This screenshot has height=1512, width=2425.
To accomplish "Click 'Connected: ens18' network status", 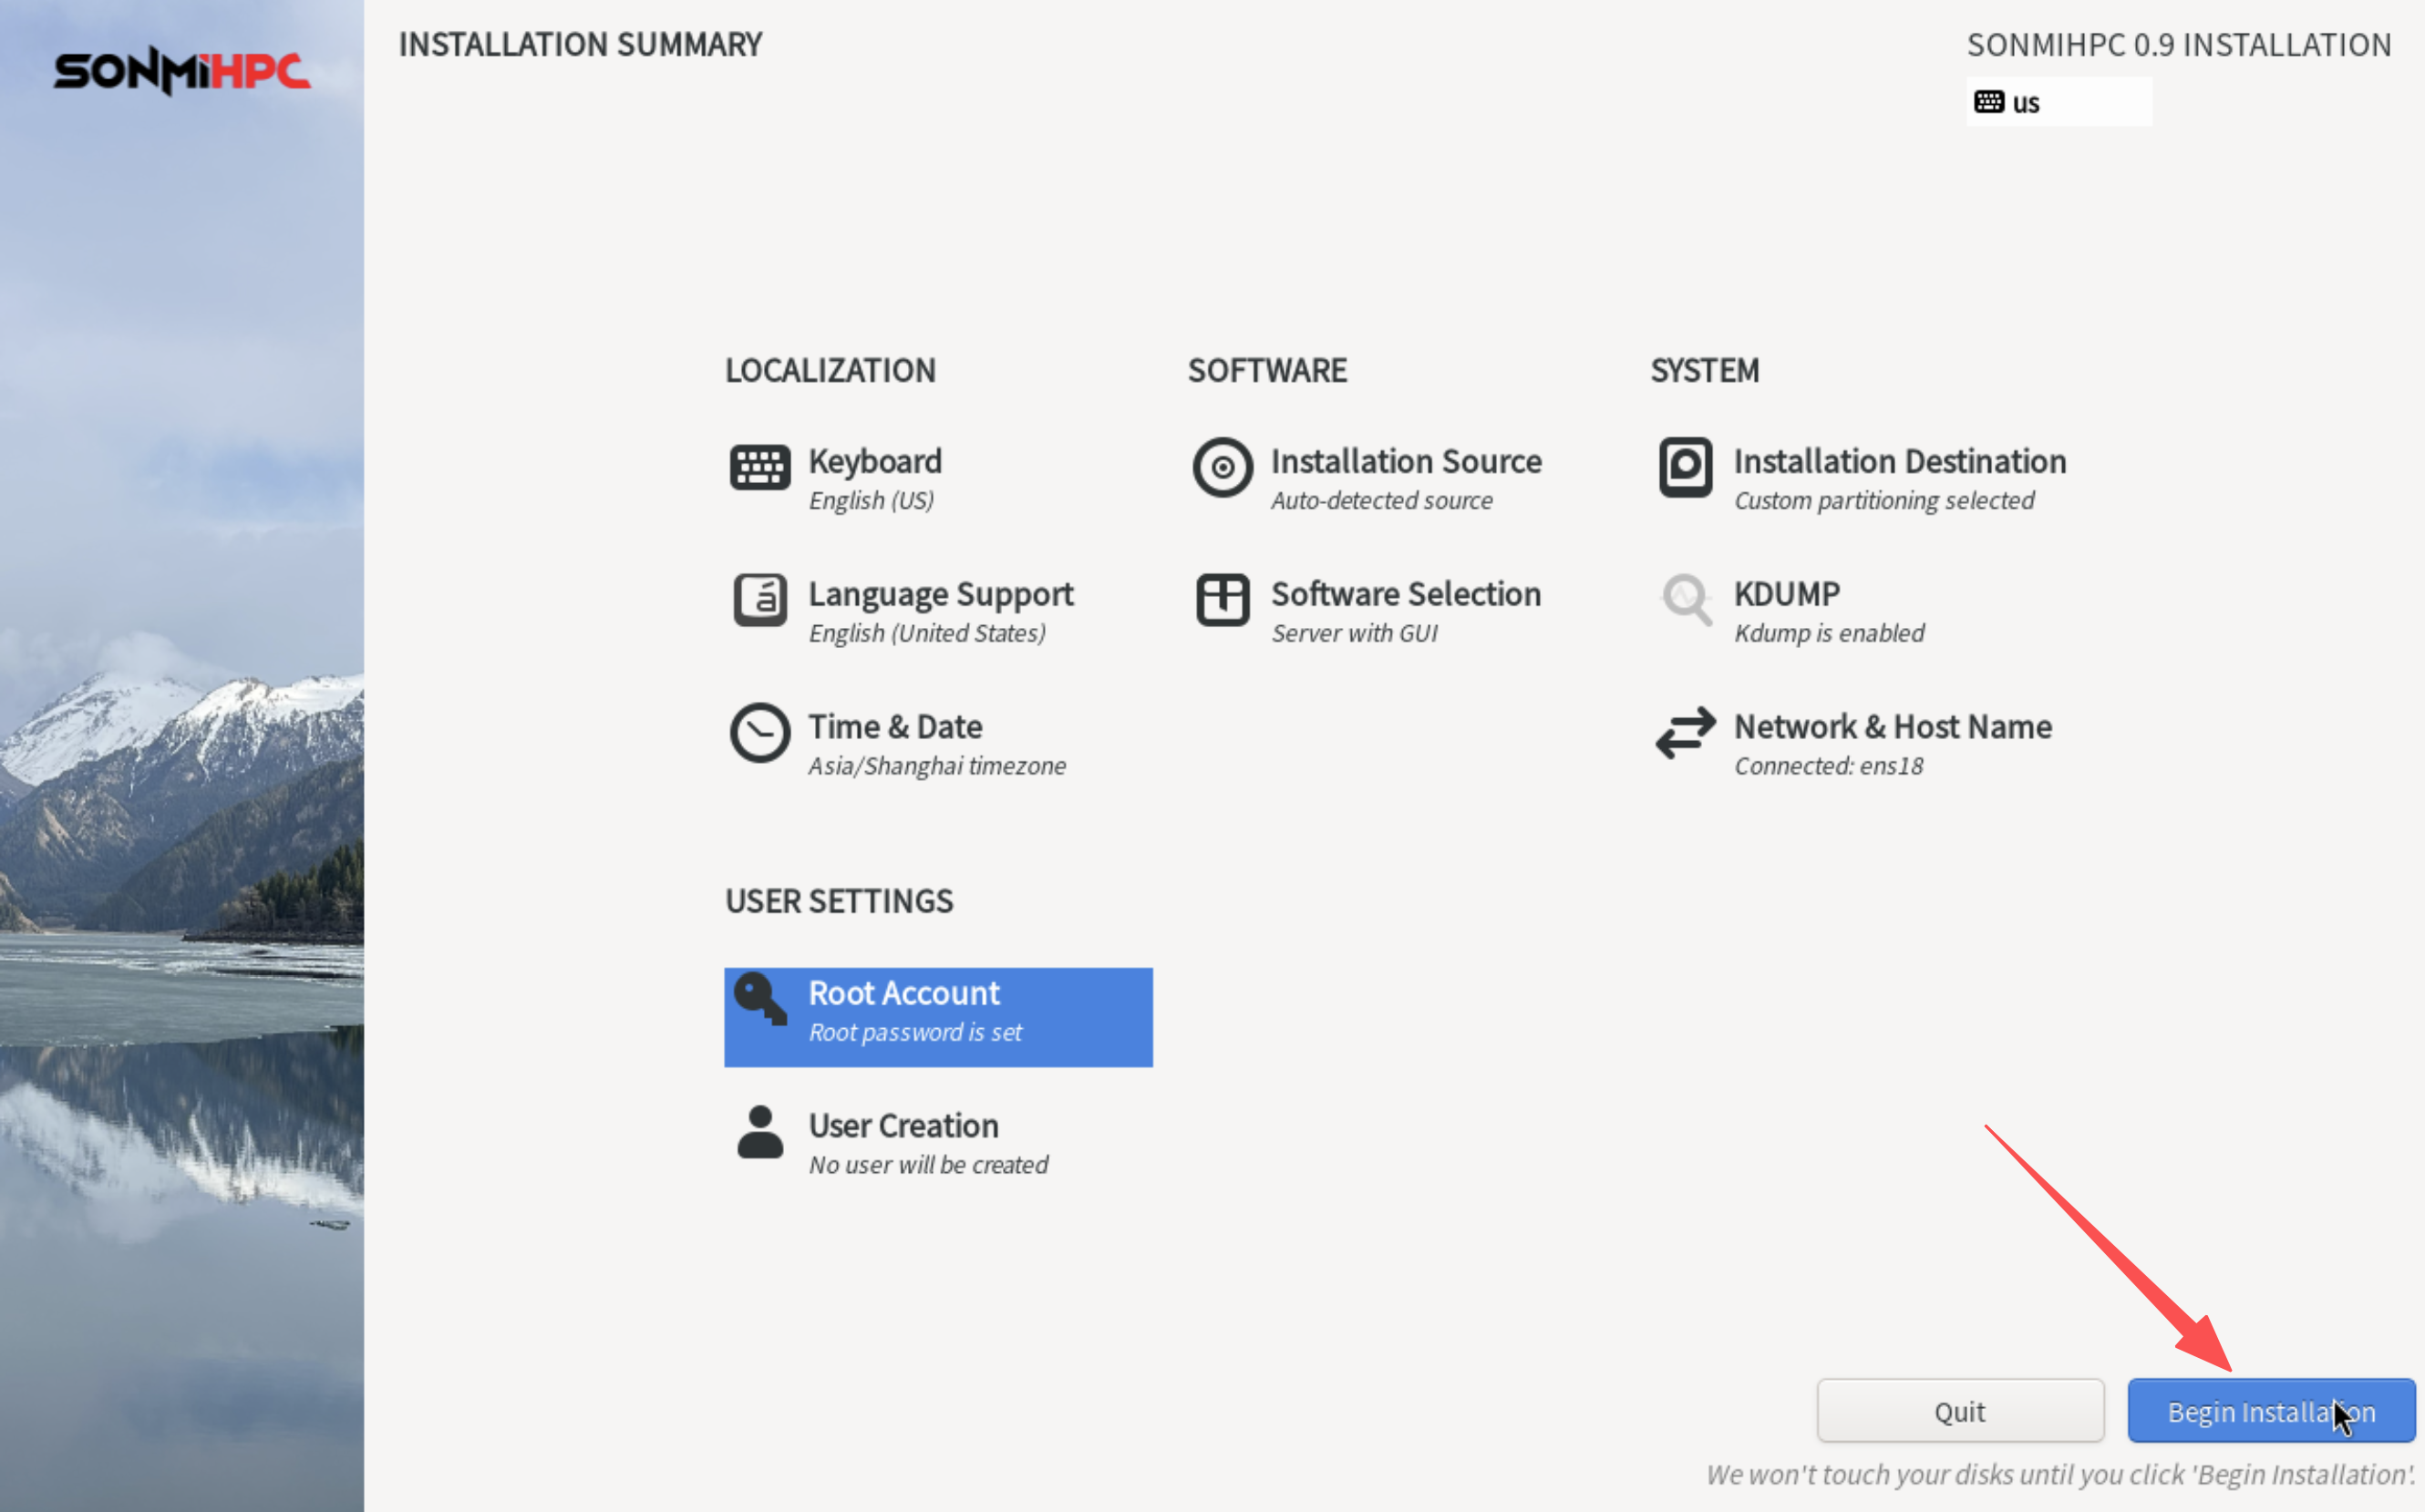I will (1828, 765).
